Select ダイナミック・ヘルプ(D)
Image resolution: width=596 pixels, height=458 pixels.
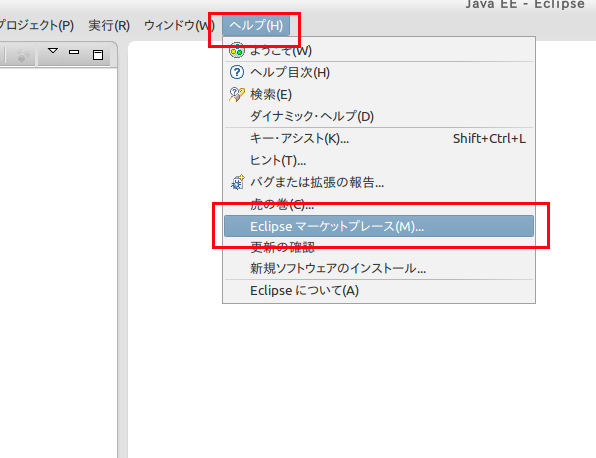(379, 116)
